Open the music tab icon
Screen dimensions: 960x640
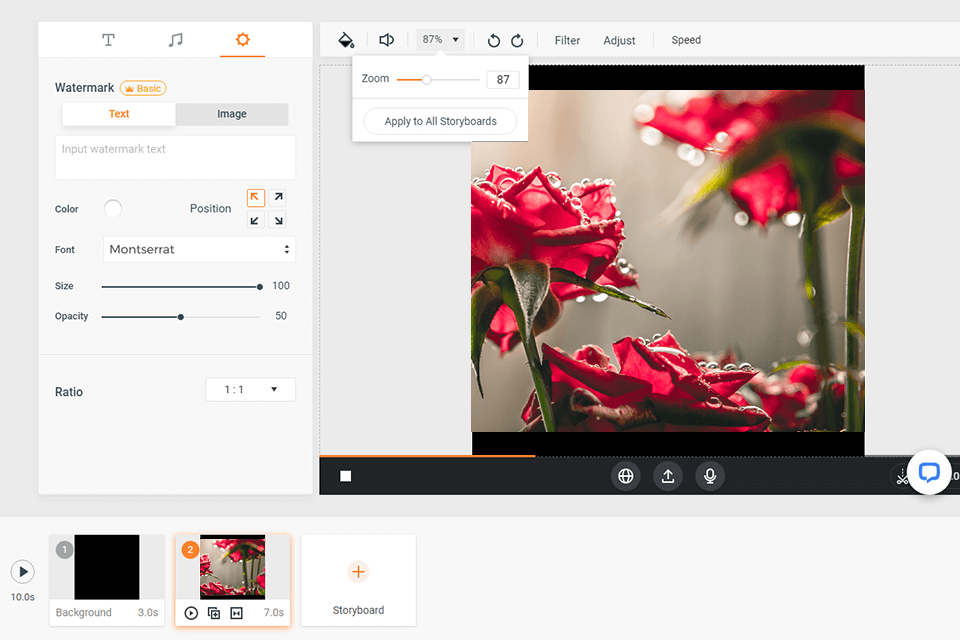coord(176,40)
